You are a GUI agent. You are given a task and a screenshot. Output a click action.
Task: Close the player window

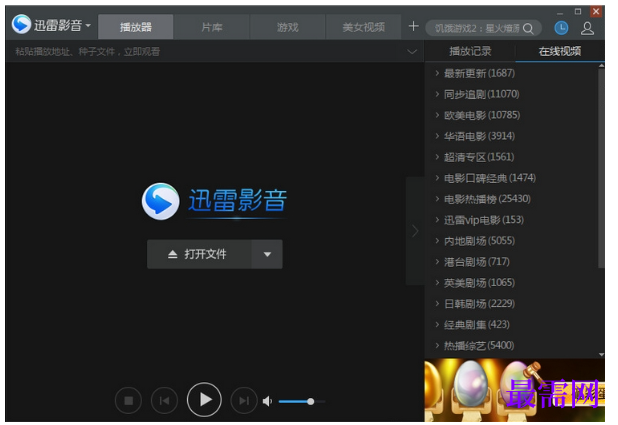(x=596, y=11)
